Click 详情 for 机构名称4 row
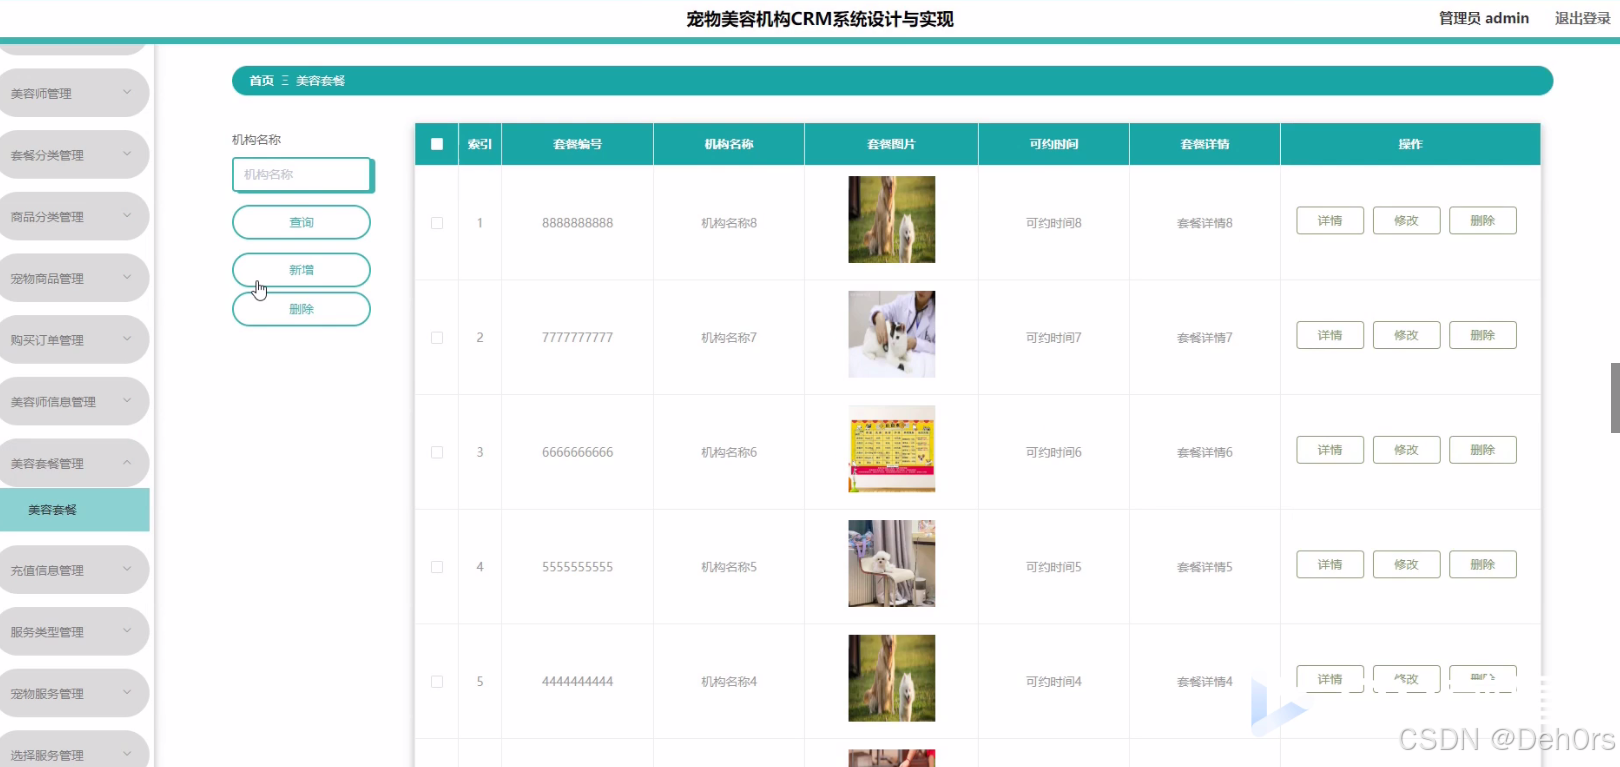 tap(1330, 679)
